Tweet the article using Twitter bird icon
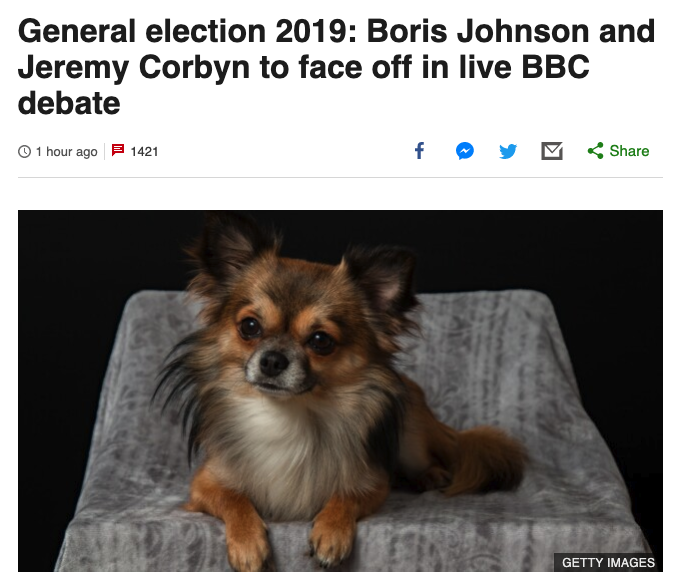Image resolution: width=675 pixels, height=586 pixels. click(508, 151)
